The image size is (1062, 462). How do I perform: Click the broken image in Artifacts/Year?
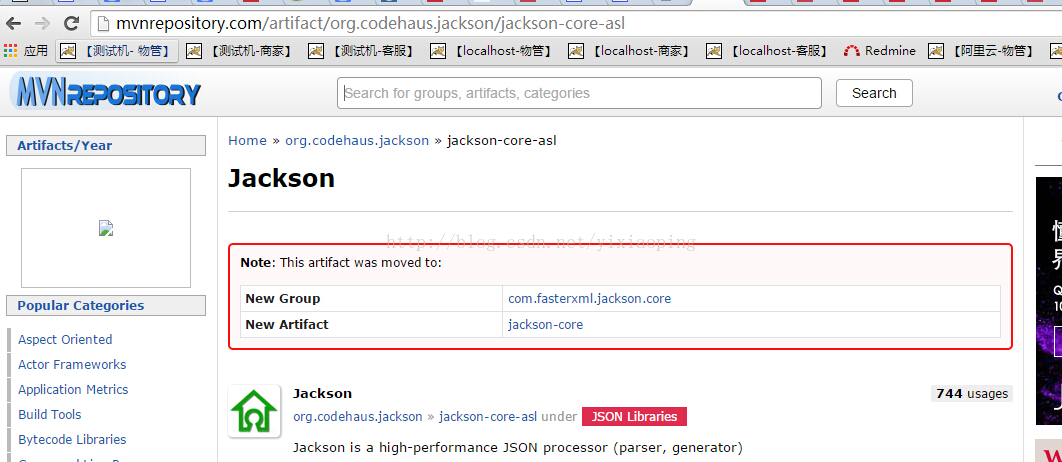point(106,228)
